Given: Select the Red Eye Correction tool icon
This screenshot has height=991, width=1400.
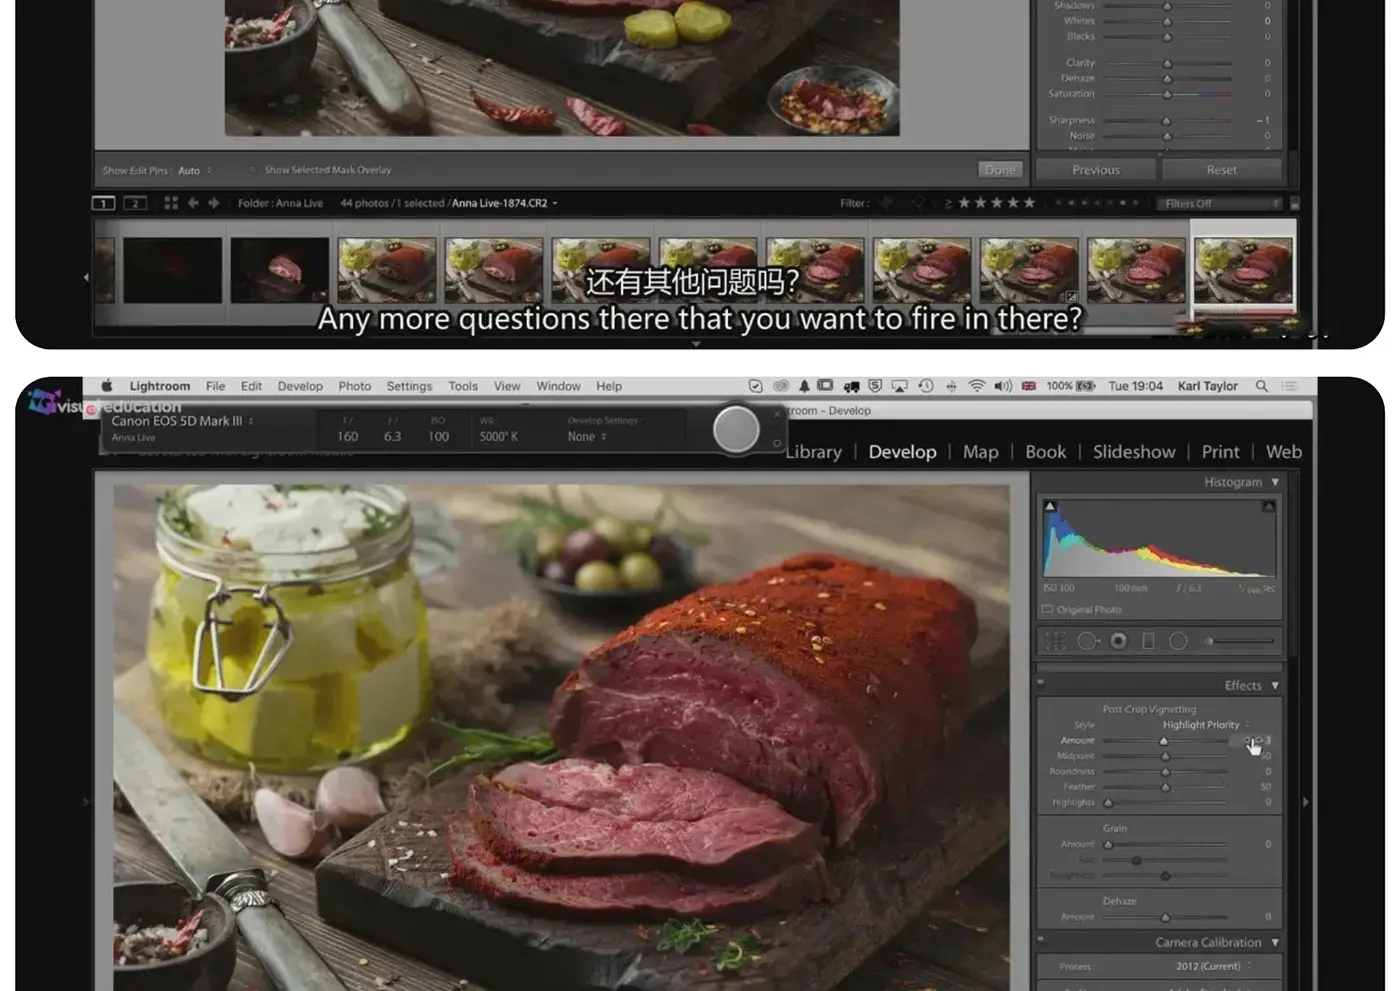Looking at the screenshot, I should [1119, 641].
